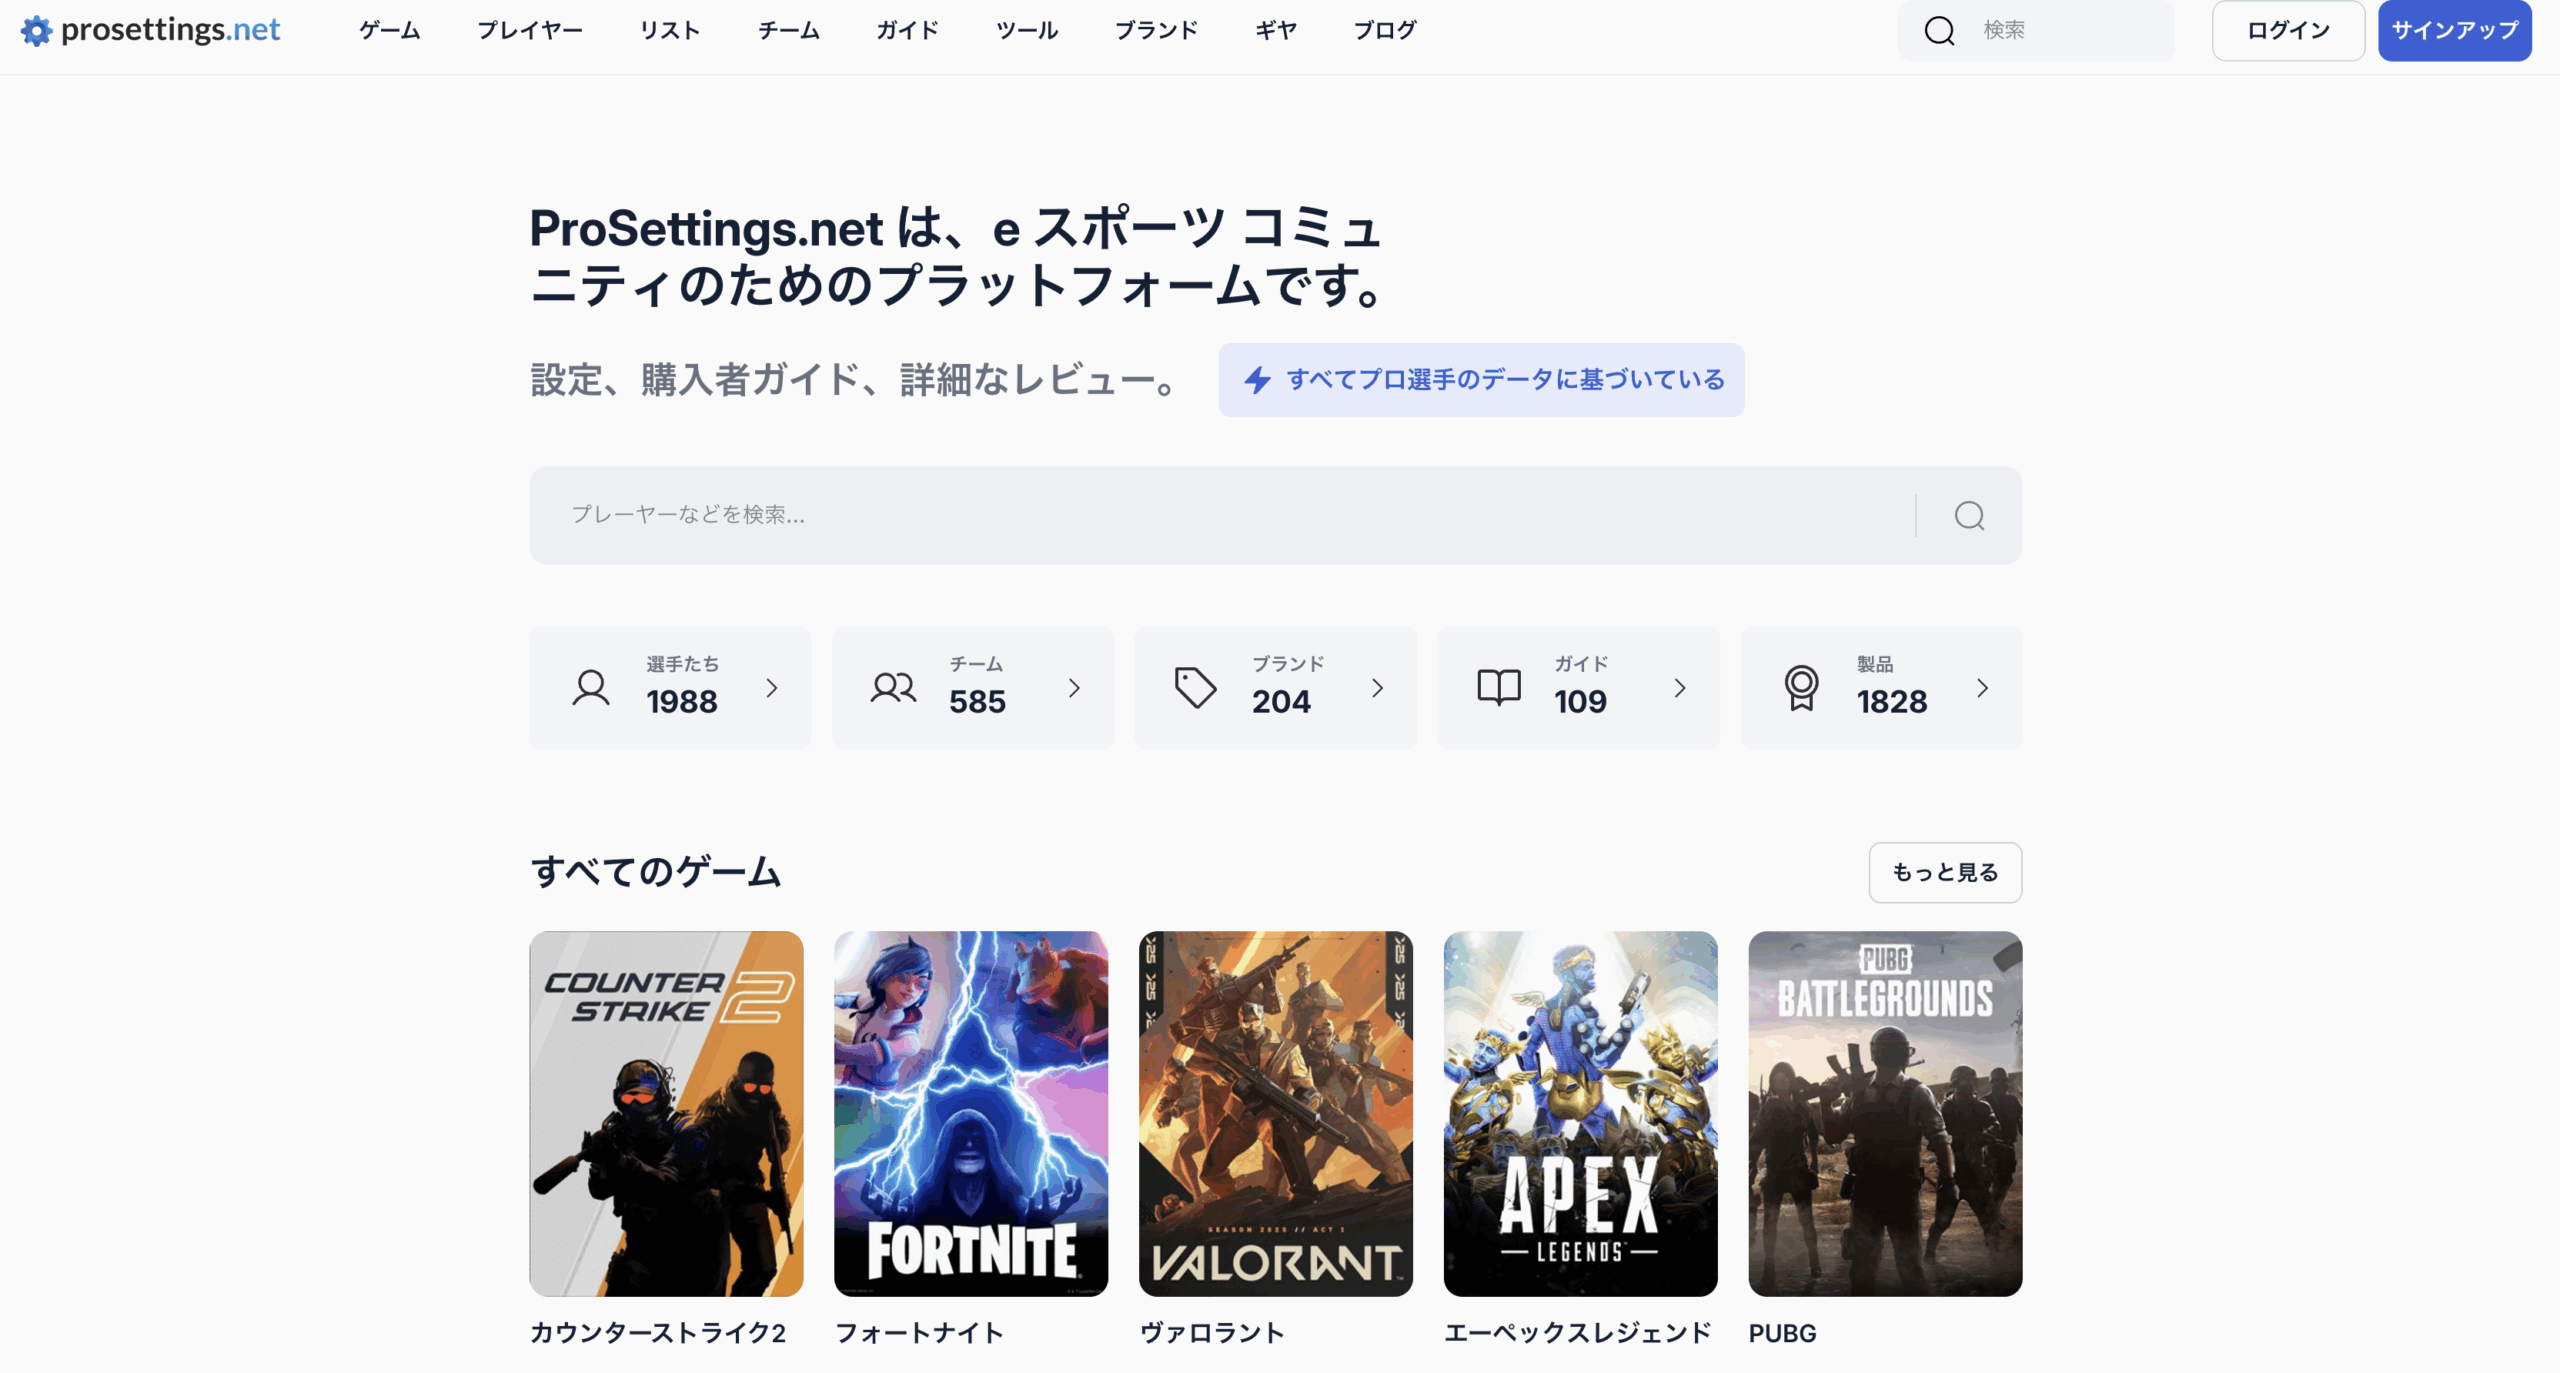2560x1373 pixels.
Task: Open the ガイド nav item
Action: pyautogui.click(x=907, y=30)
